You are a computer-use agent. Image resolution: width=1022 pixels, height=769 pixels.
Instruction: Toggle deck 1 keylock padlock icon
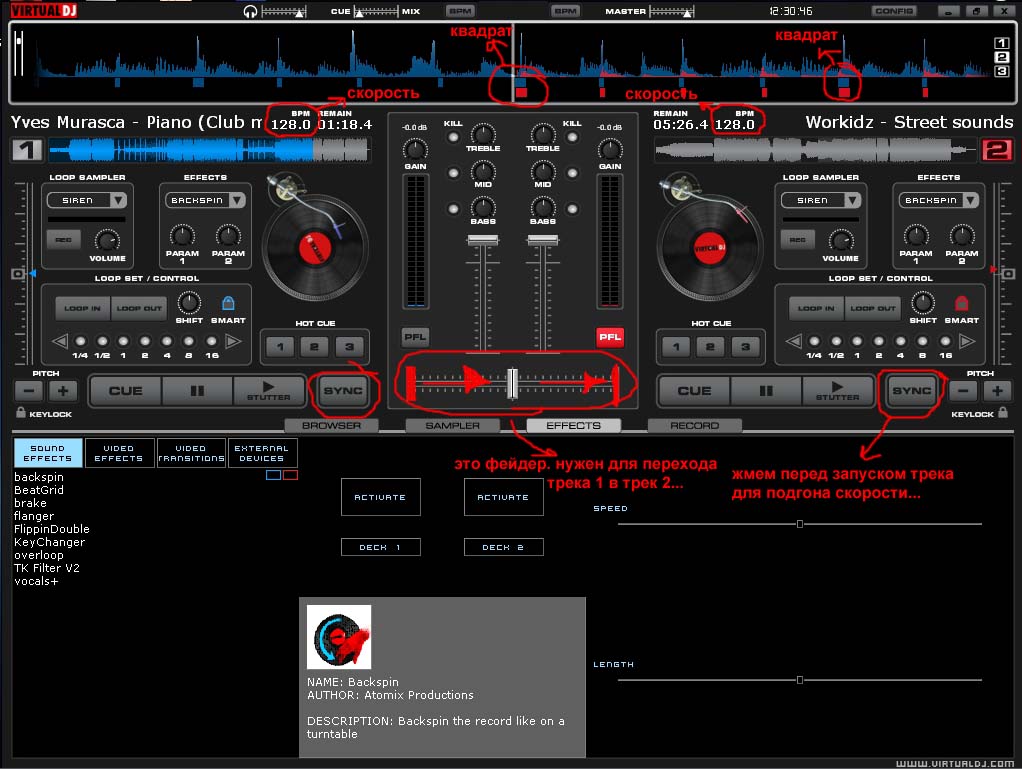20,413
